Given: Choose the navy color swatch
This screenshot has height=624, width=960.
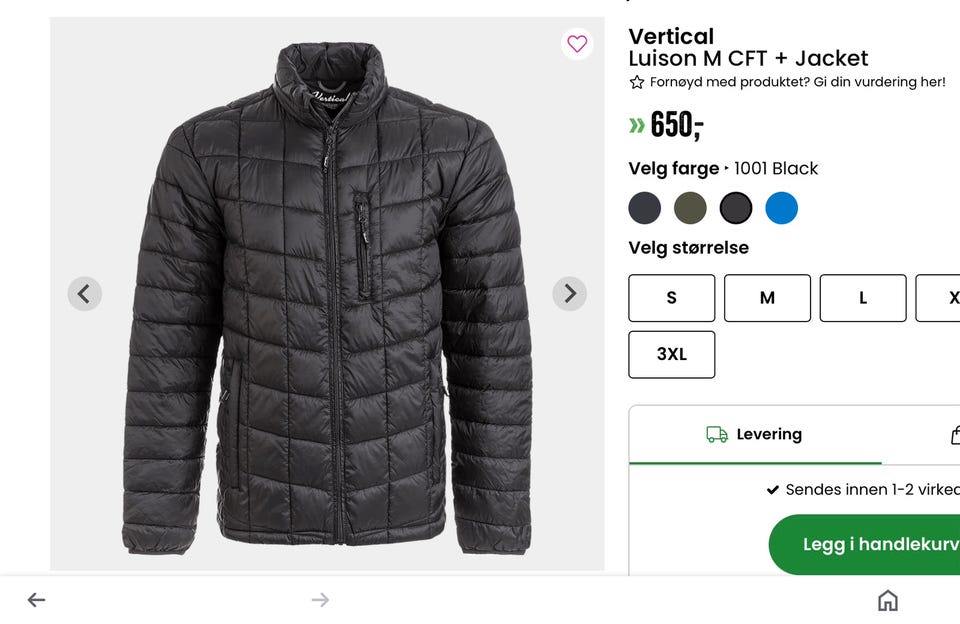Looking at the screenshot, I should point(645,208).
